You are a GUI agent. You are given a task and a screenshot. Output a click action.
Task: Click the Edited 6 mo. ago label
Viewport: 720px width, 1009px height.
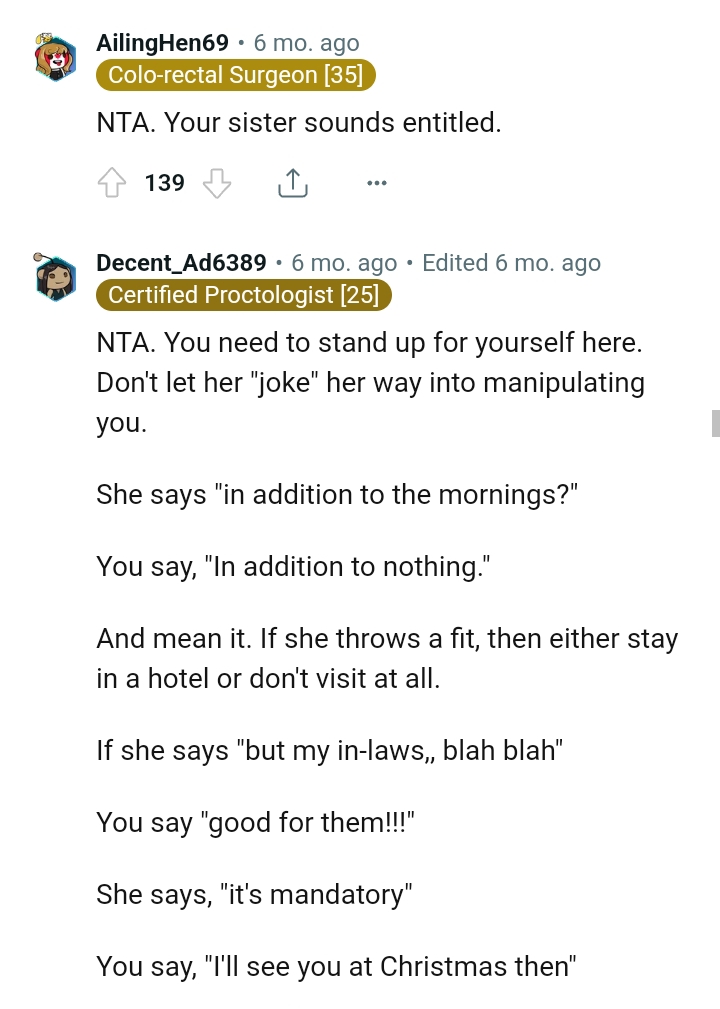(511, 263)
